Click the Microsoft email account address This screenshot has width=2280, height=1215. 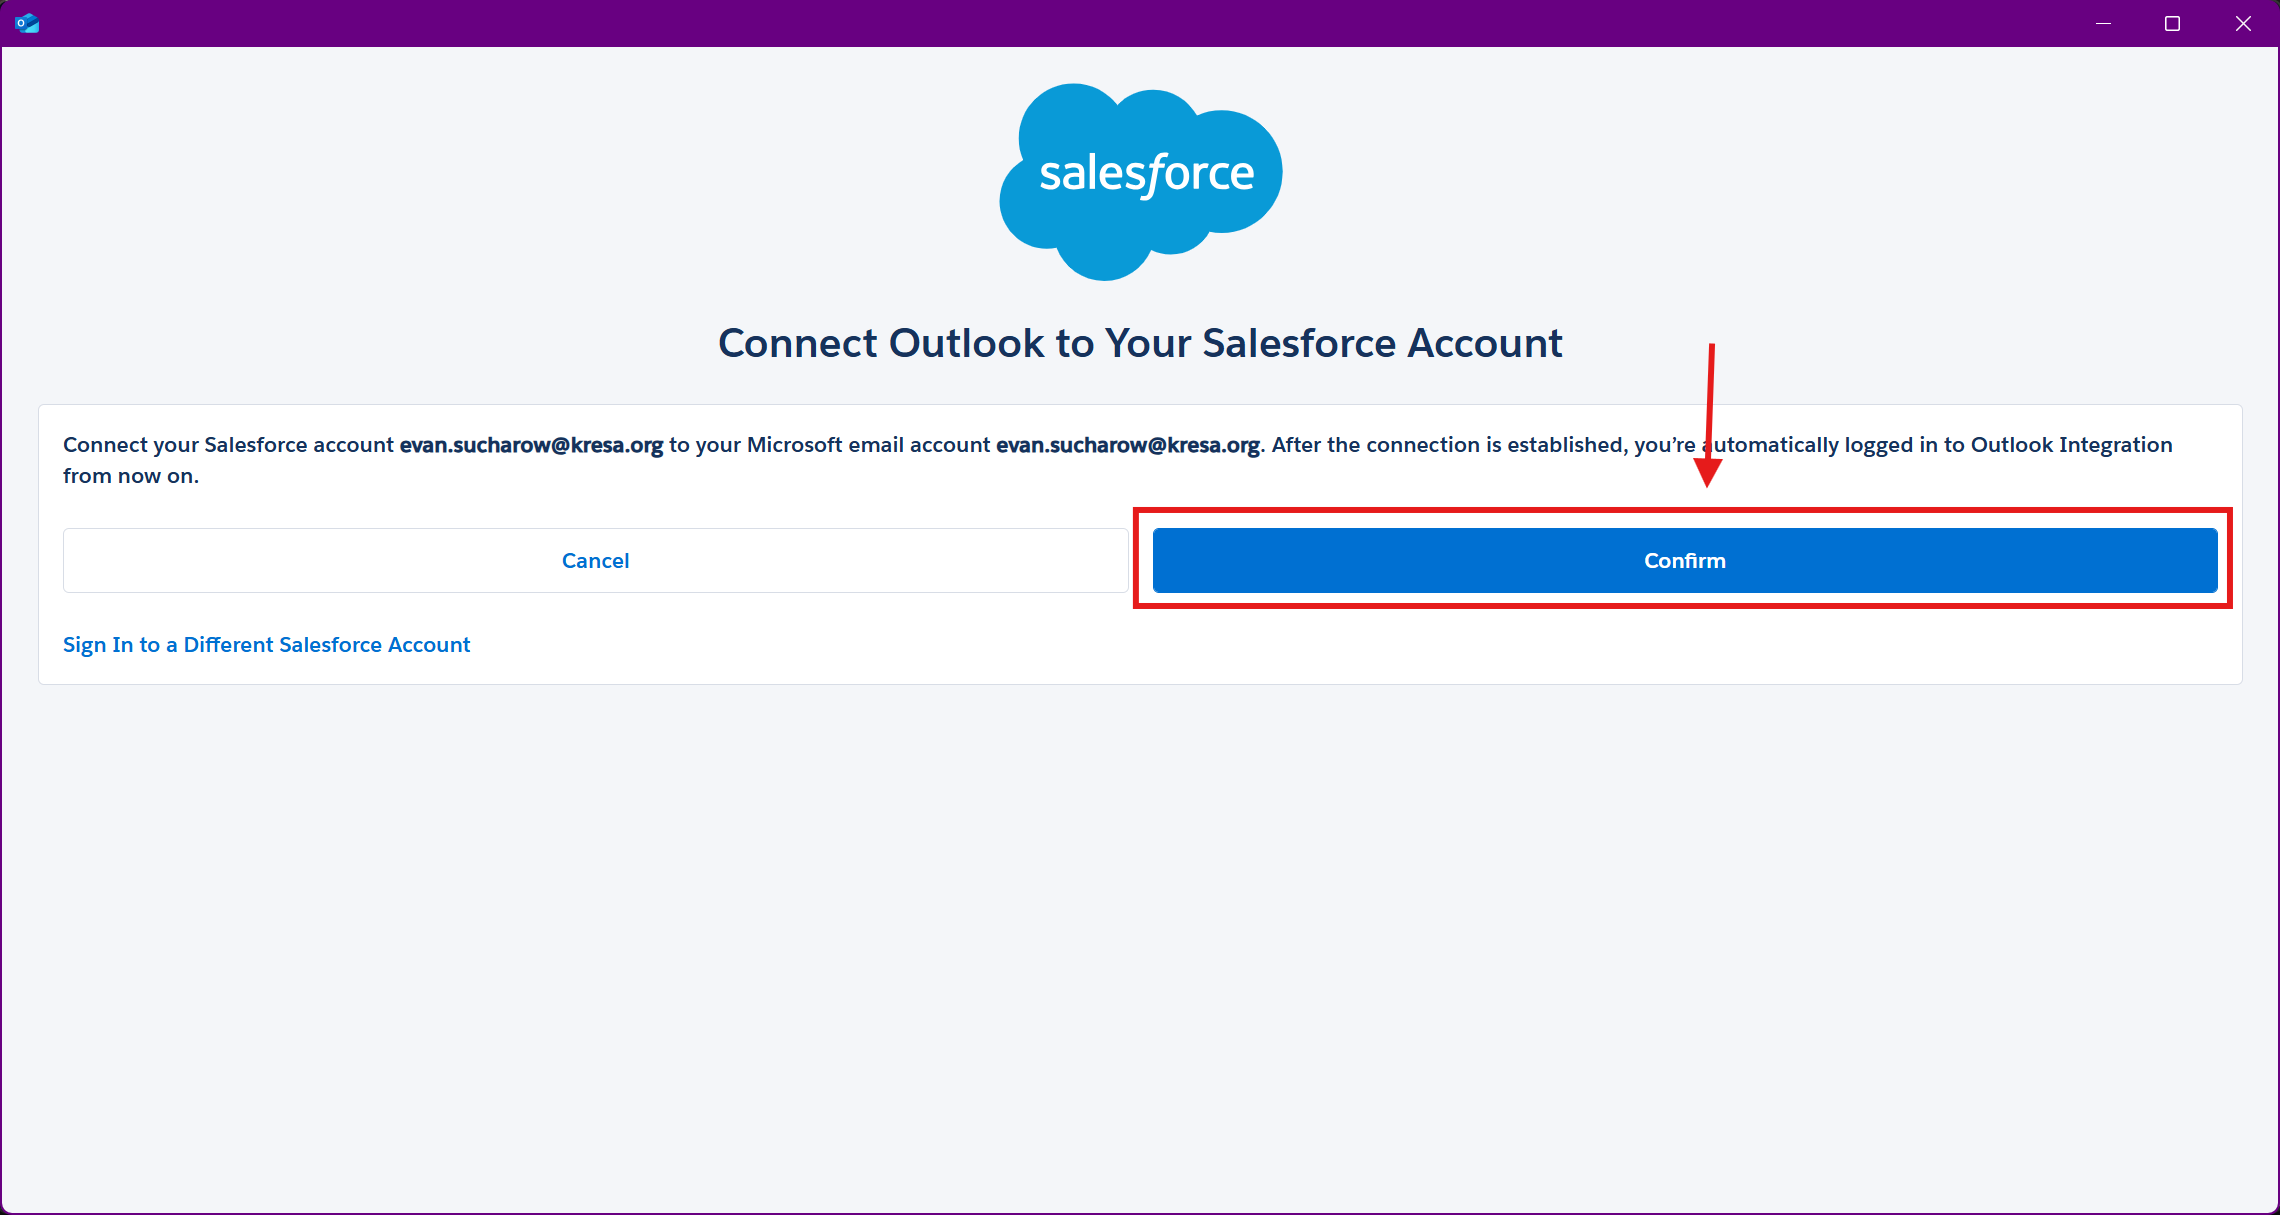click(x=1127, y=445)
